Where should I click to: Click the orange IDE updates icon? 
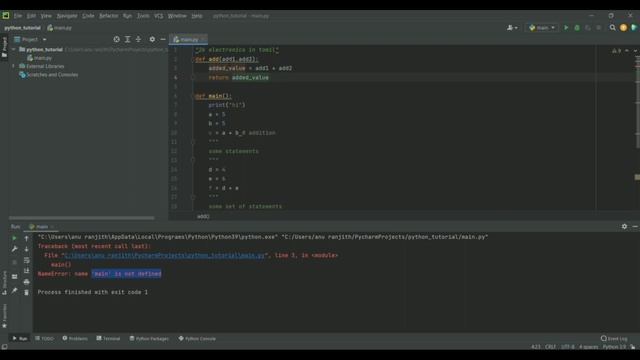coord(623,28)
